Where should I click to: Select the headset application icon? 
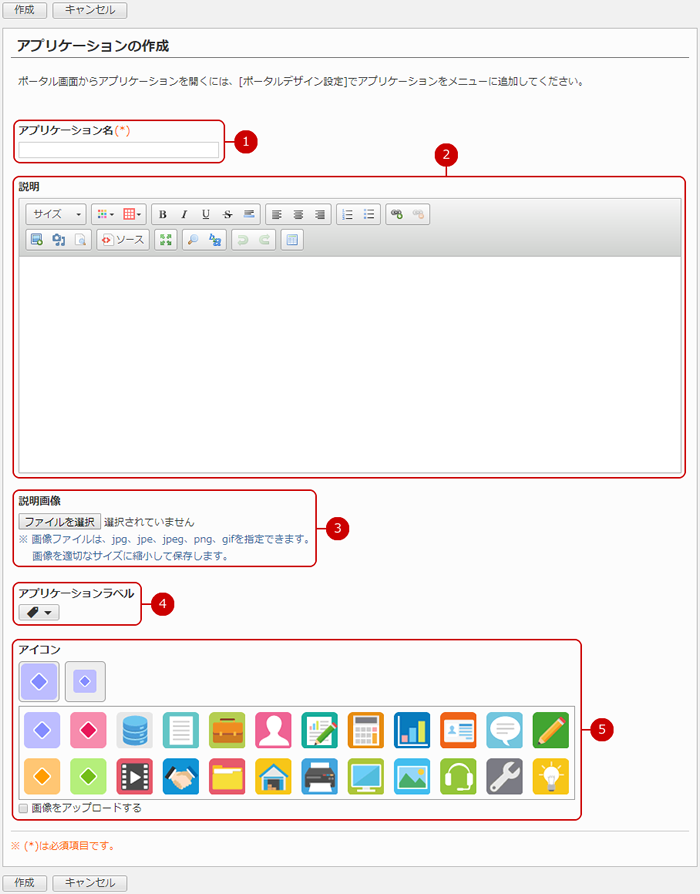coord(458,776)
